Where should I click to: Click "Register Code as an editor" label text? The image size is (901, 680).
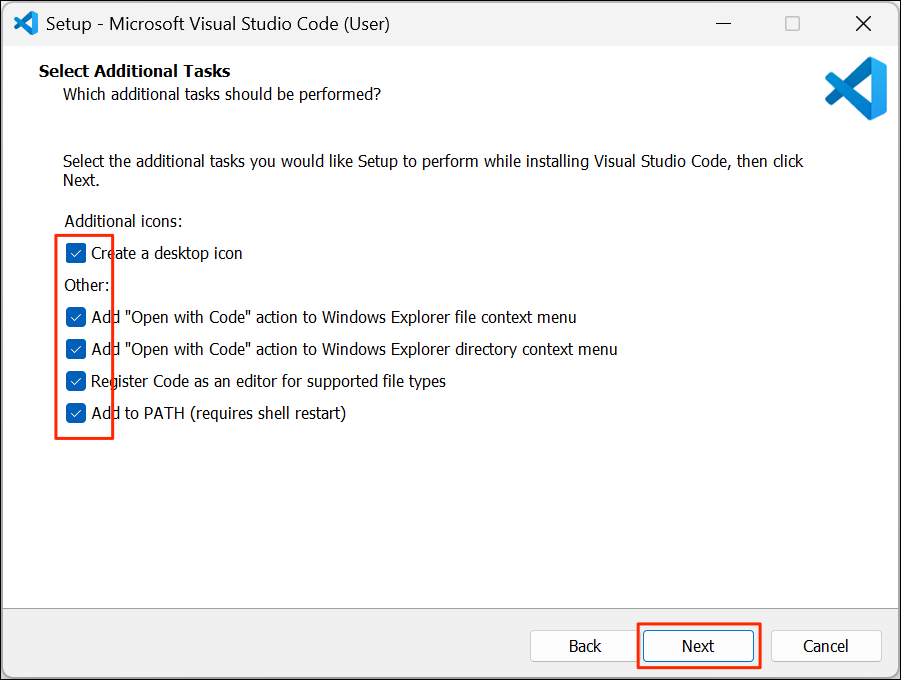pyautogui.click(x=268, y=381)
